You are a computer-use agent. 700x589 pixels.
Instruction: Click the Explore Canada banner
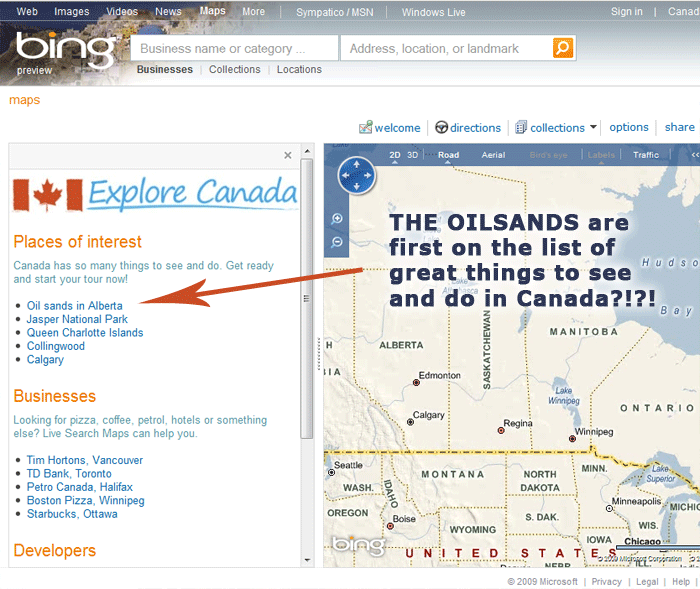155,194
